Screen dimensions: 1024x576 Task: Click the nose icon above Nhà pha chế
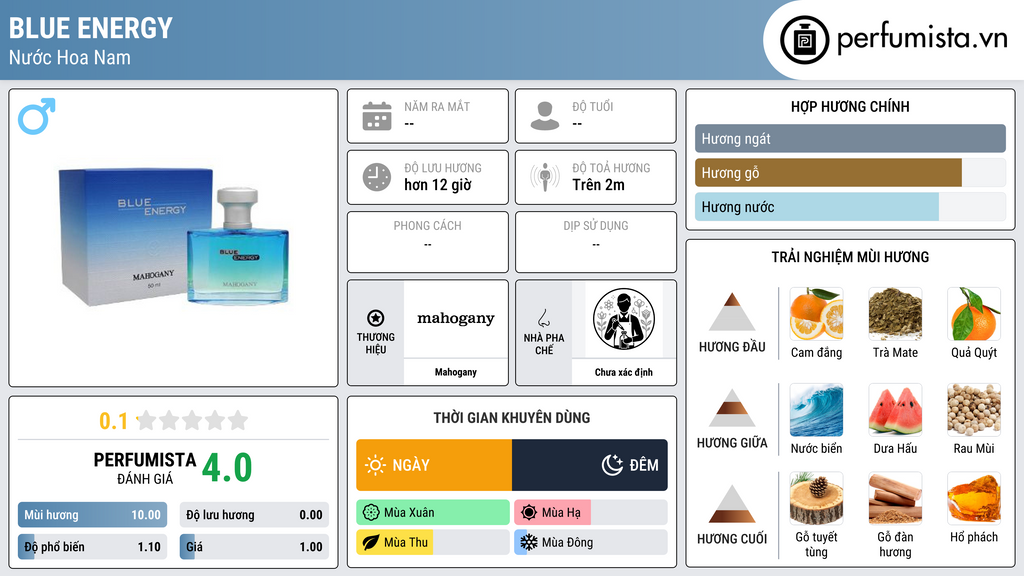pos(543,318)
